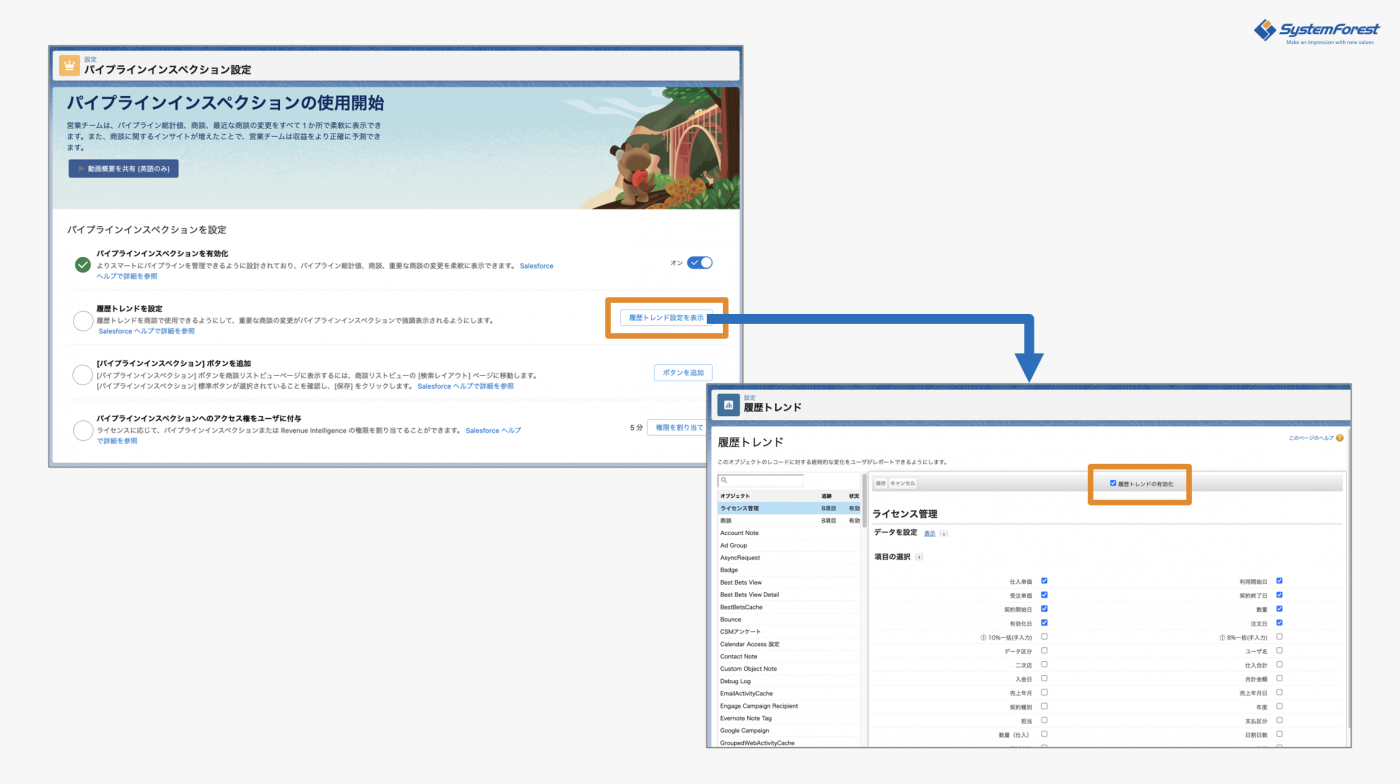Select Best Bets View Detail object
The height and width of the screenshot is (784, 1400).
789,595
